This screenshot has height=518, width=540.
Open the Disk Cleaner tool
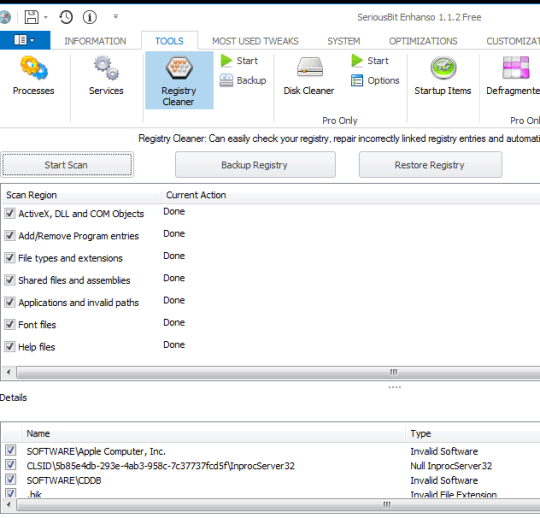click(309, 76)
